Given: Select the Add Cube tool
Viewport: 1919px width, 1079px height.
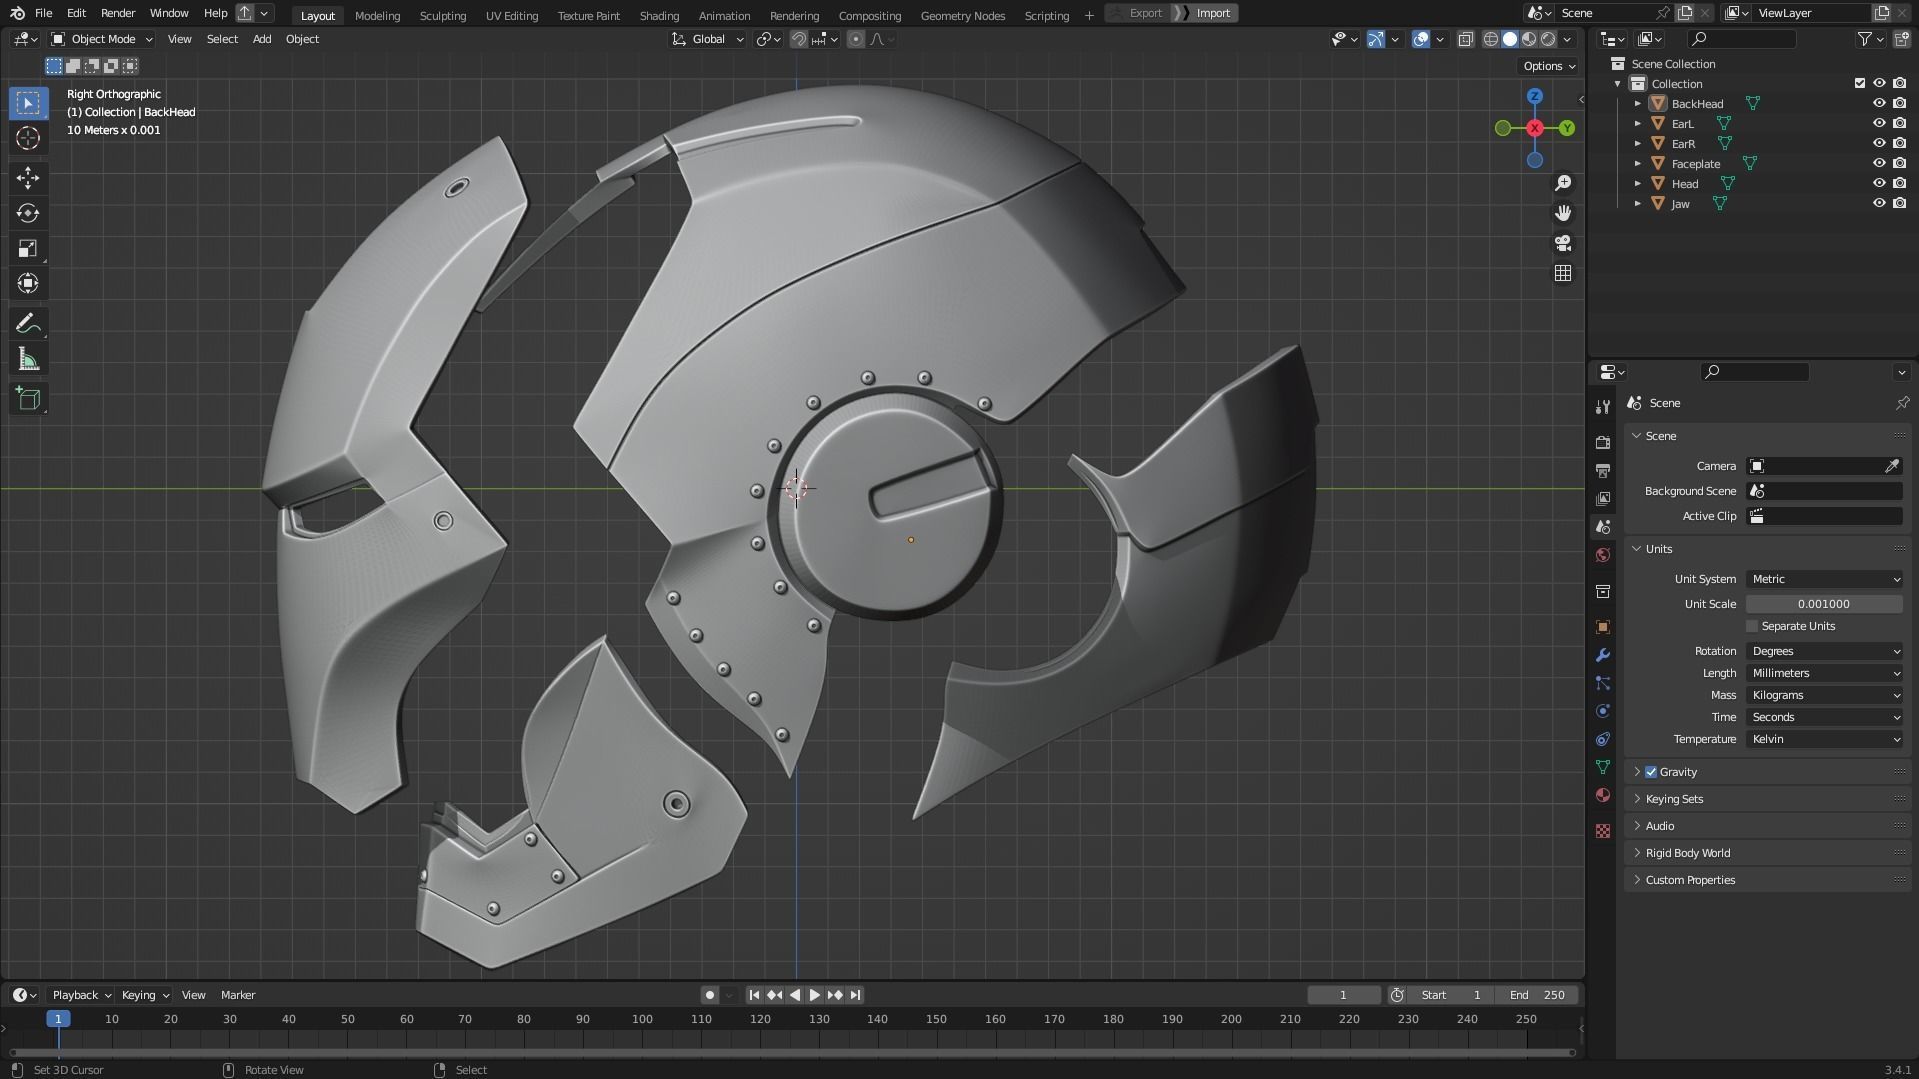Looking at the screenshot, I should pyautogui.click(x=28, y=399).
